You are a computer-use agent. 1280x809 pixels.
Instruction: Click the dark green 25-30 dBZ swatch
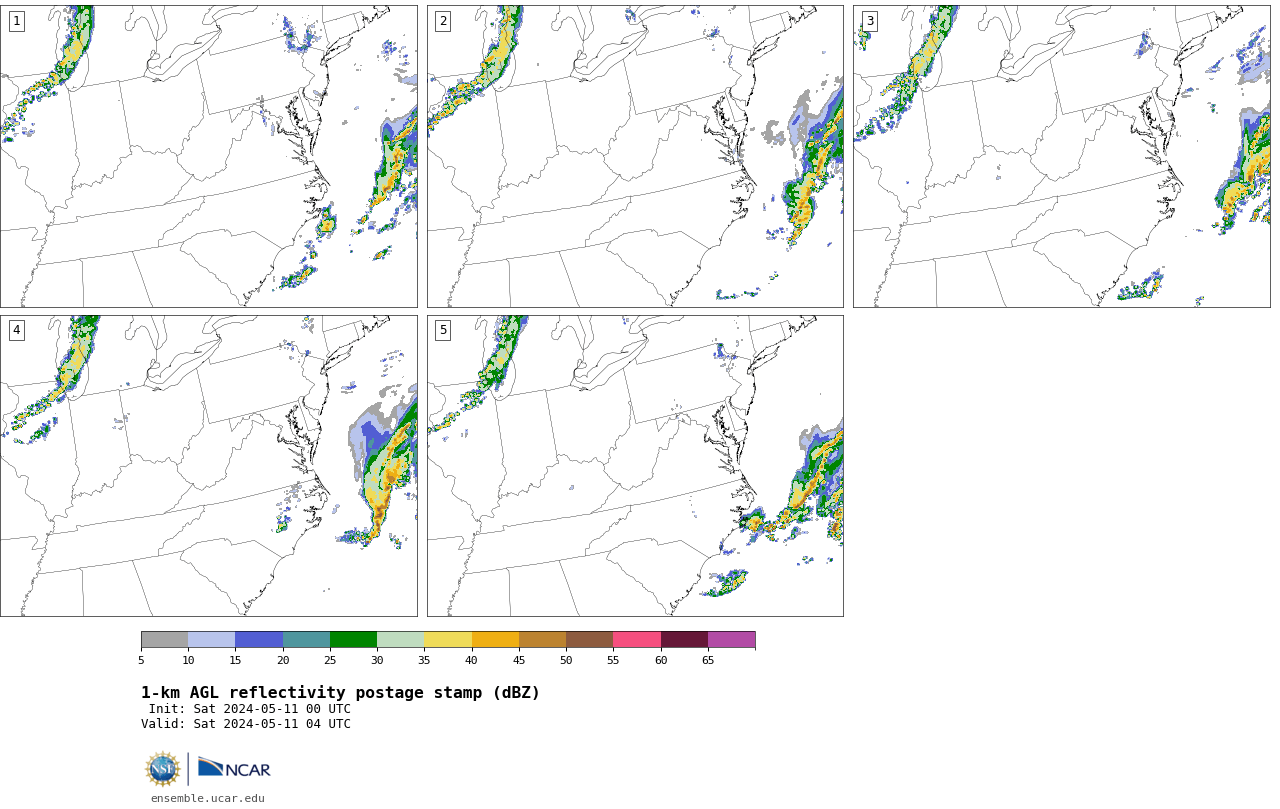(353, 640)
